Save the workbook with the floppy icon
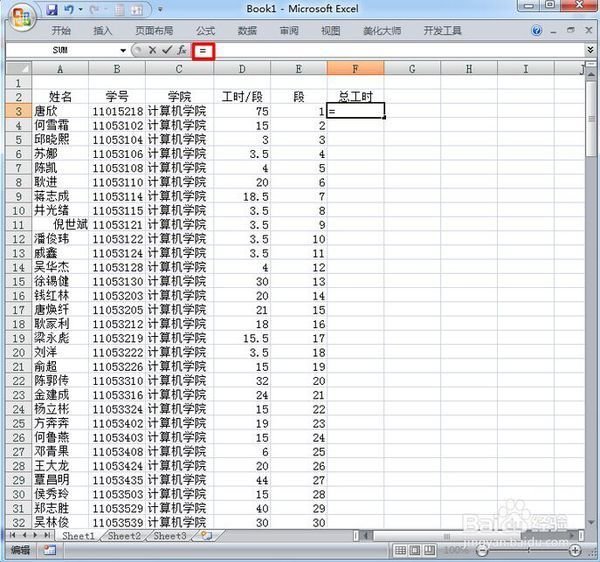The height and width of the screenshot is (562, 600). coord(52,9)
